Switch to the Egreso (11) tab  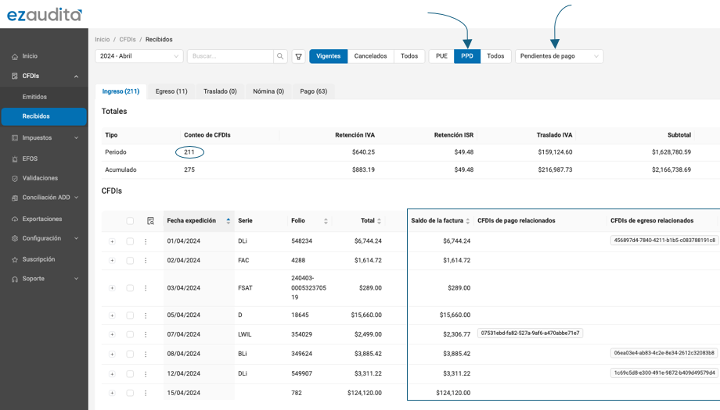coord(171,91)
